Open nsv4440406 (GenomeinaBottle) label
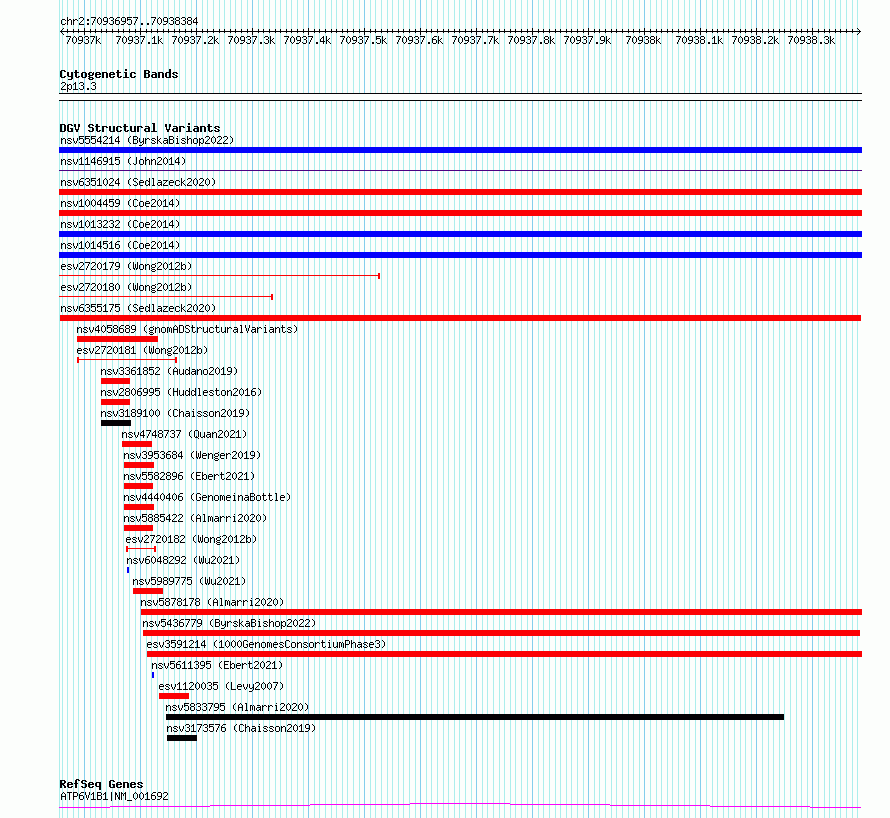The image size is (890, 818). click(207, 497)
